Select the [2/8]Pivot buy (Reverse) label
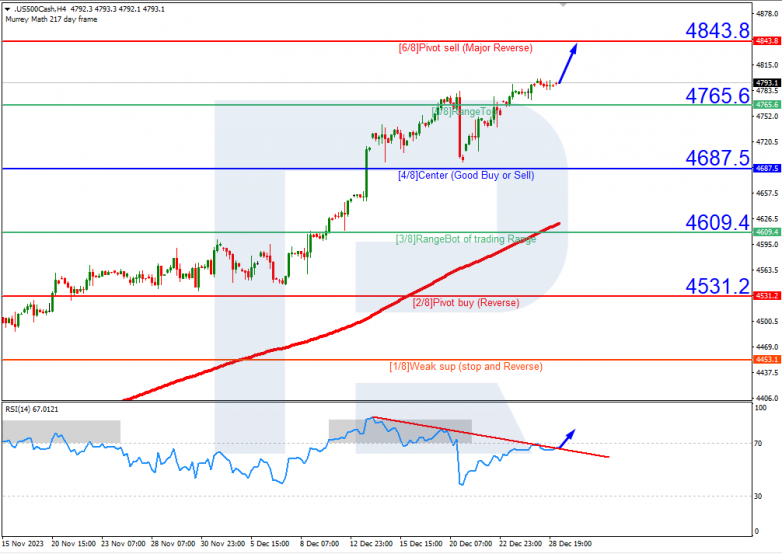This screenshot has height=554, width=782. pyautogui.click(x=466, y=303)
